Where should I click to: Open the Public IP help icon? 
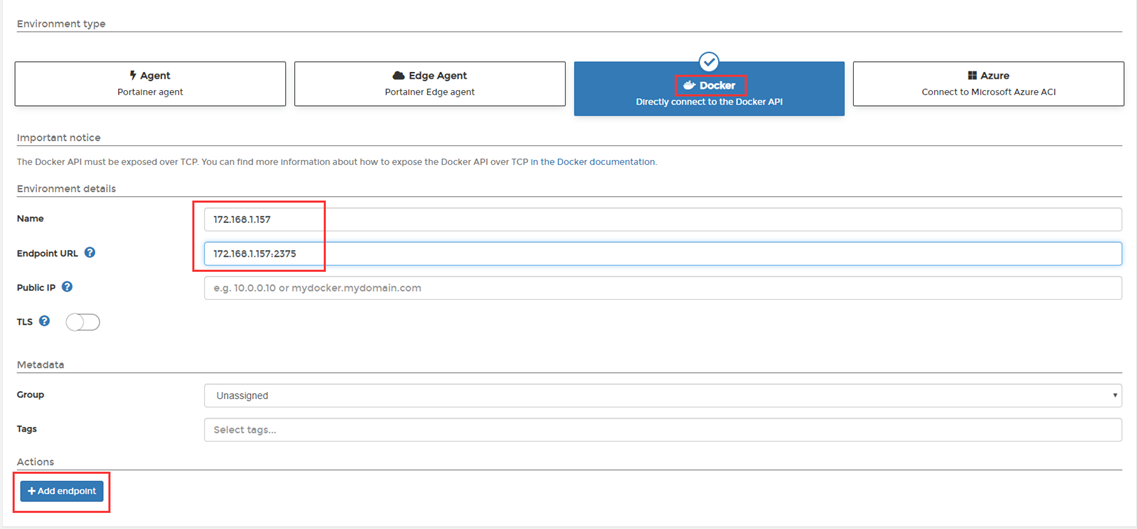click(67, 287)
